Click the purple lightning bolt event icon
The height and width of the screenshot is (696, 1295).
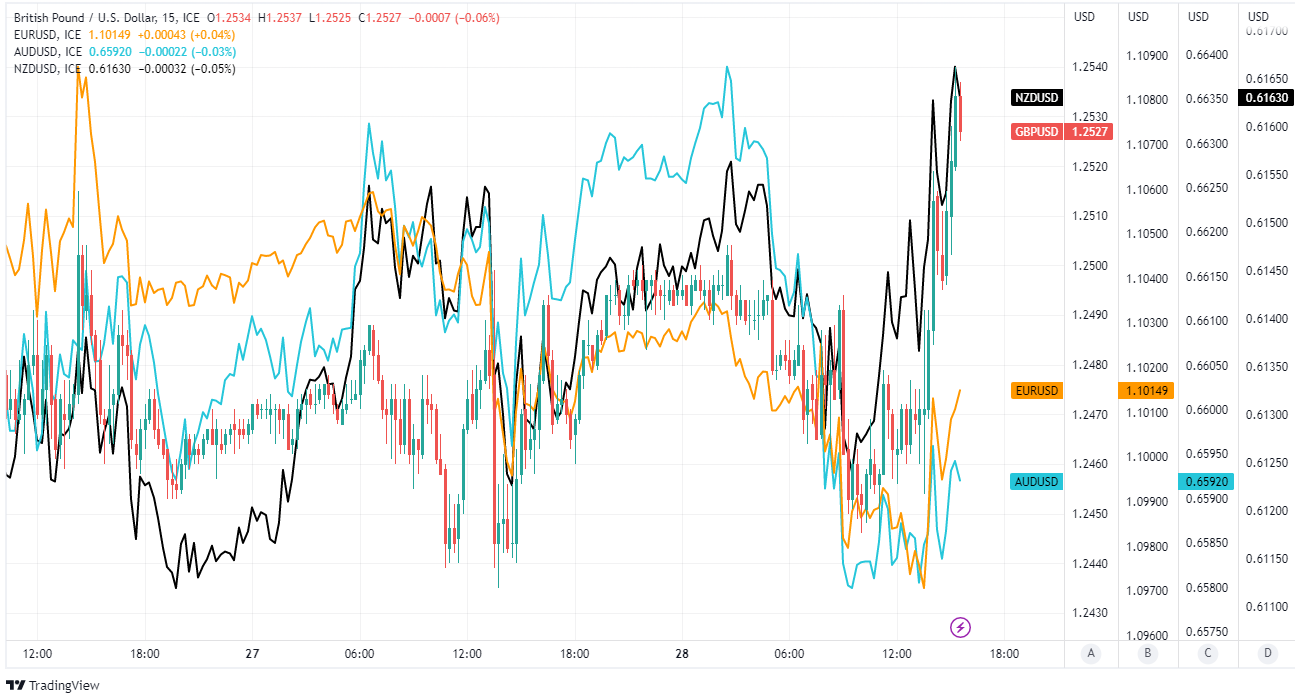point(960,627)
